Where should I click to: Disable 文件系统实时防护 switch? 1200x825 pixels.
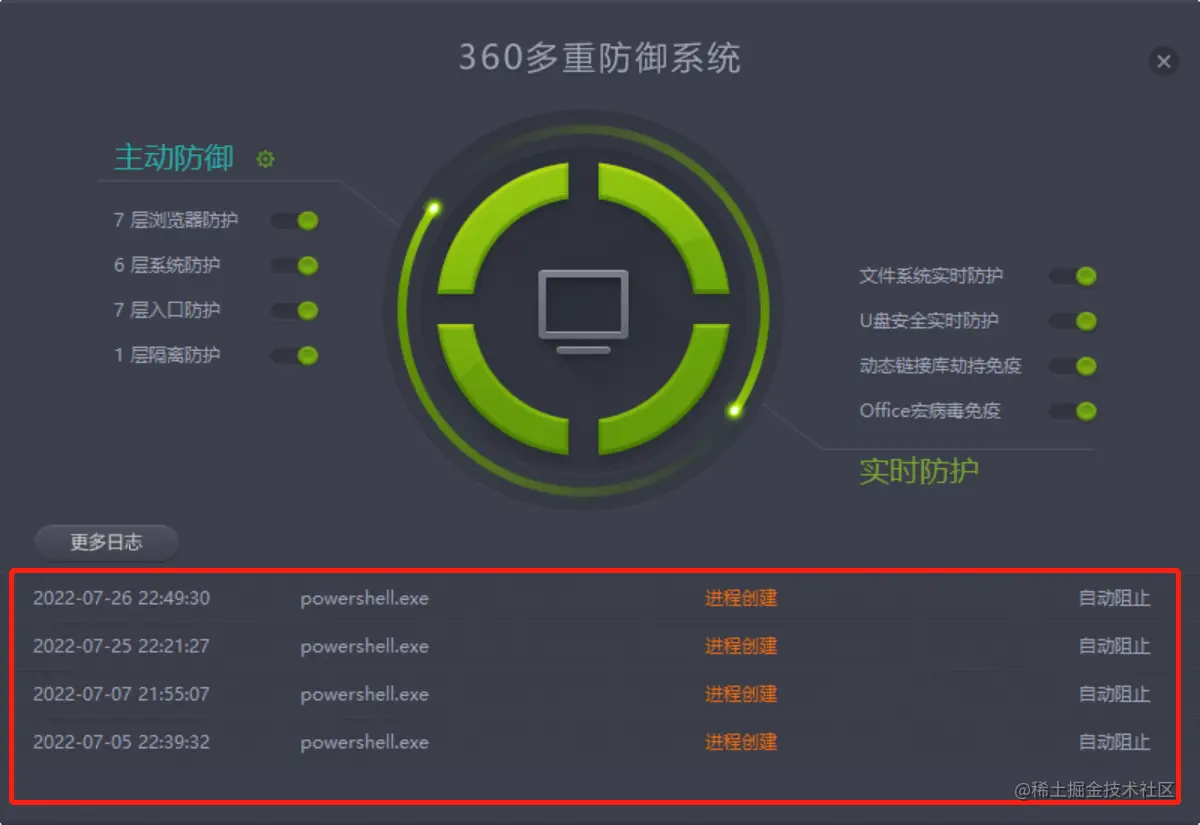tap(1073, 276)
